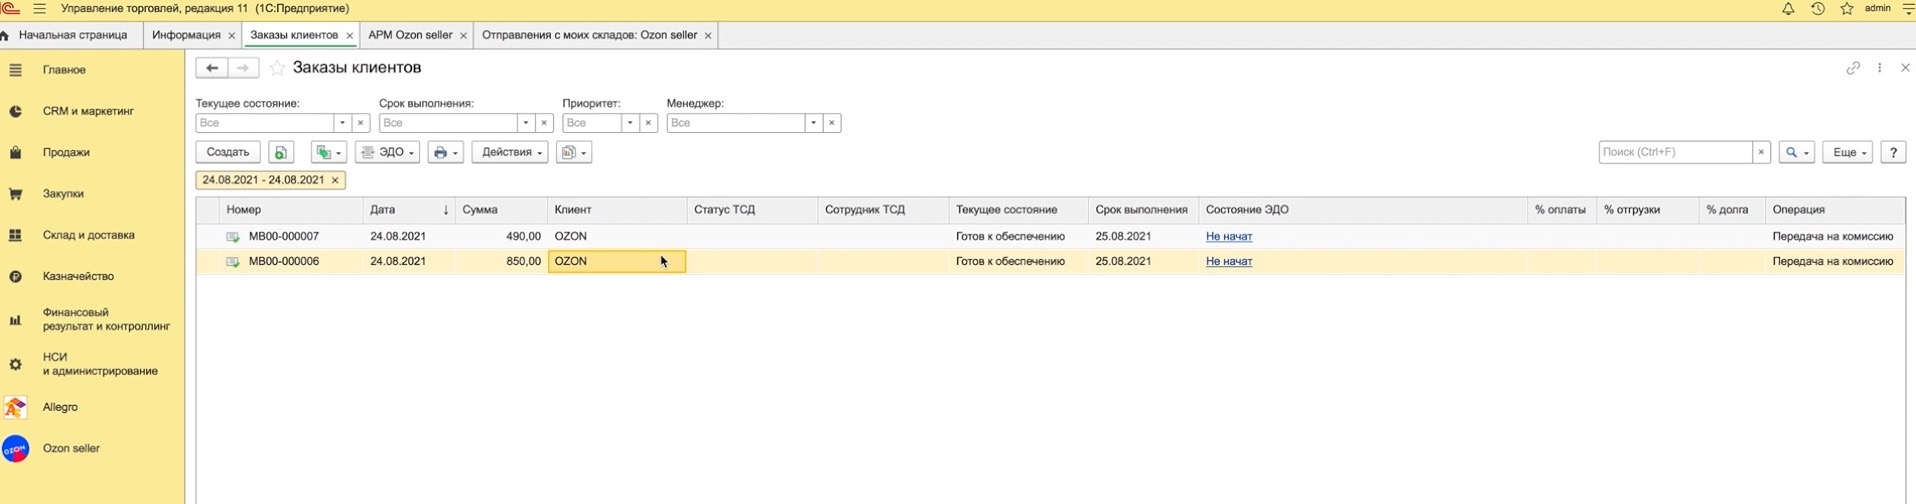Open the history clock icon
The width and height of the screenshot is (1916, 504).
point(1818,9)
